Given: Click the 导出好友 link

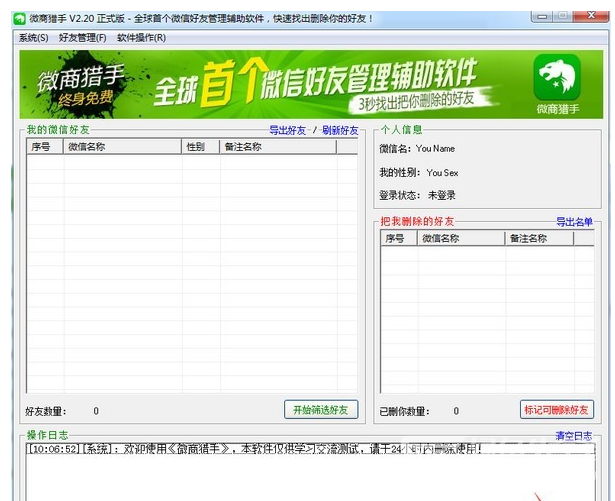Looking at the screenshot, I should (287, 130).
